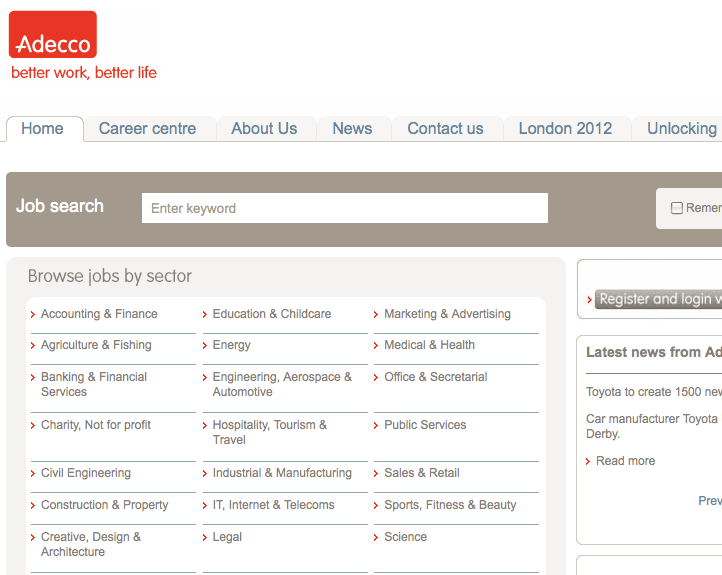The width and height of the screenshot is (722, 575).
Task: Open Charity, Not for profit sector
Action: [x=96, y=425]
